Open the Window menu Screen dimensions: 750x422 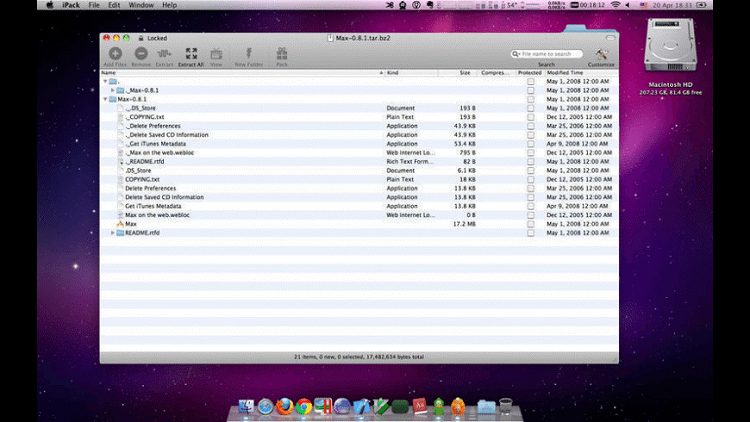141,5
